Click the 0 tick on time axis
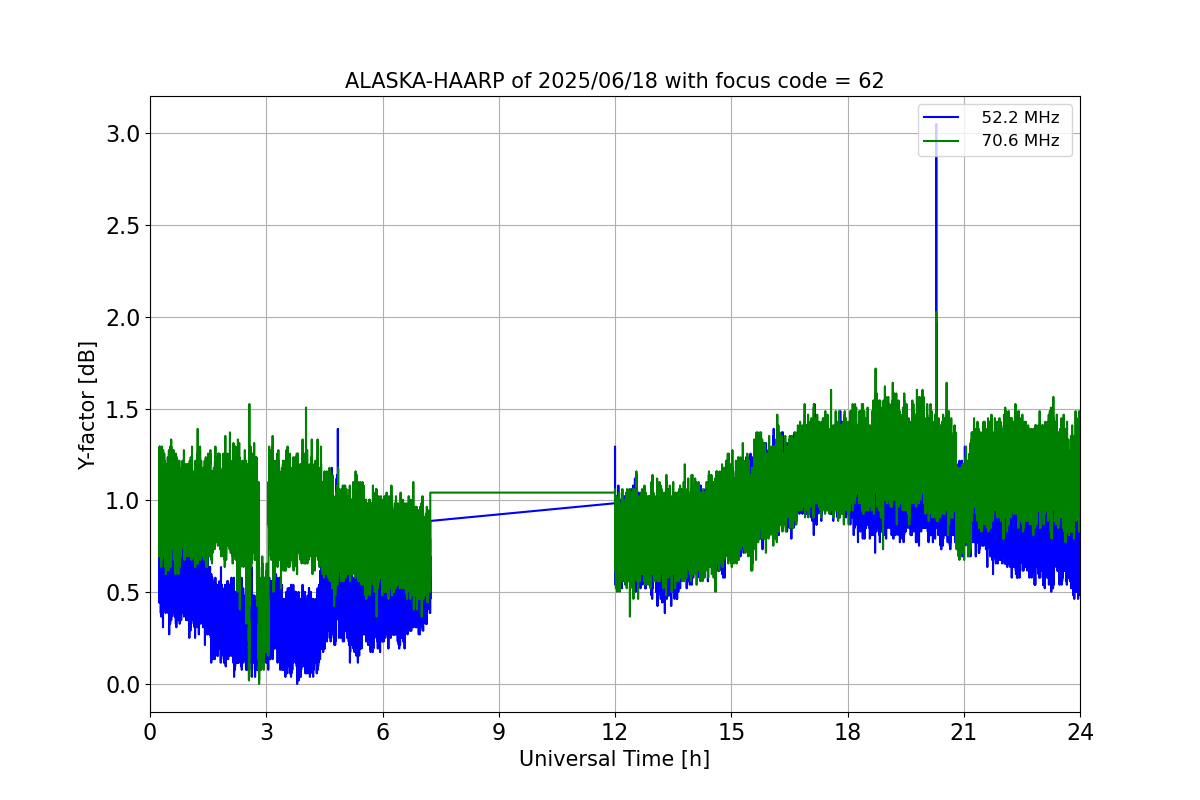Viewport: 1200px width, 800px height. click(x=150, y=731)
